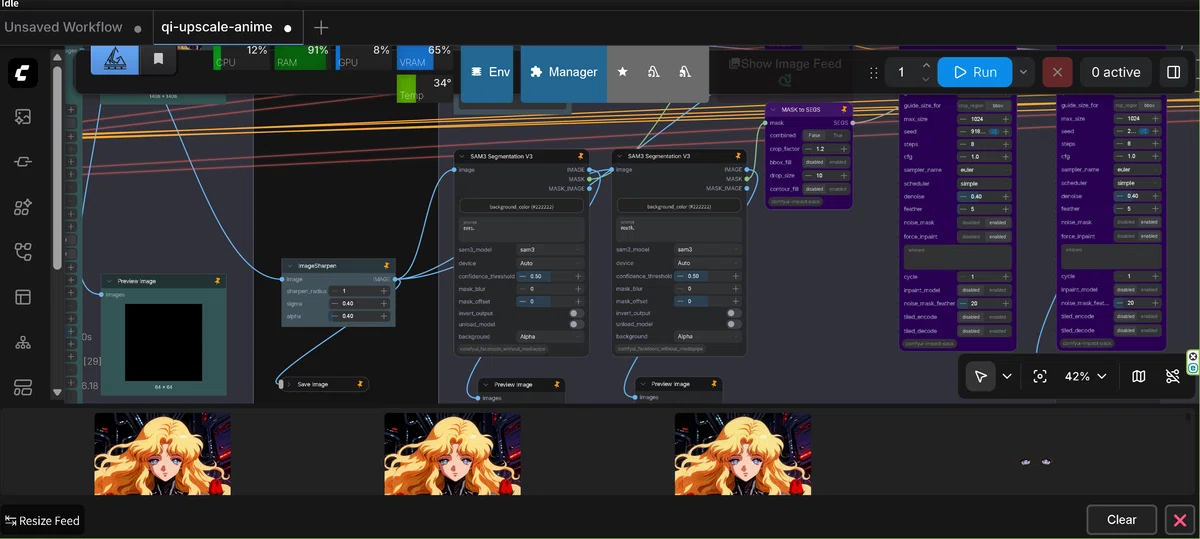This screenshot has width=1200, height=539.
Task: Toggle unload_model on right SAM3 node
Action: click(733, 324)
